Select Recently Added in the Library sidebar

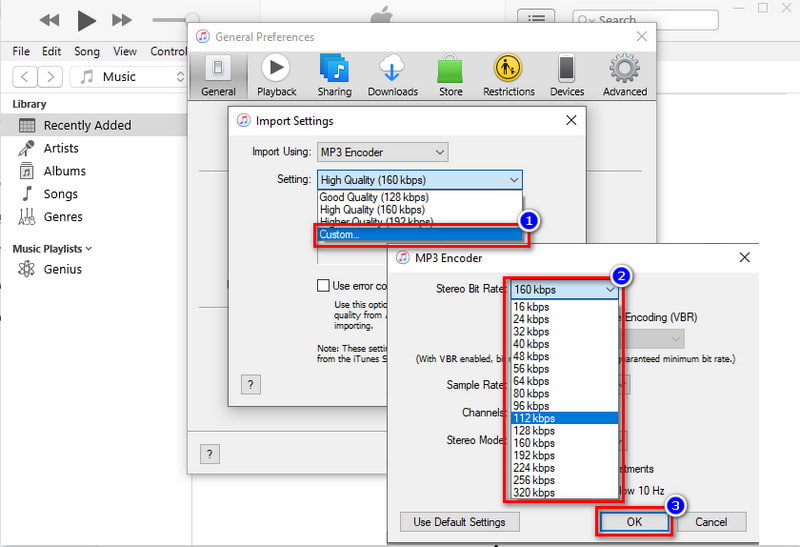[x=87, y=125]
